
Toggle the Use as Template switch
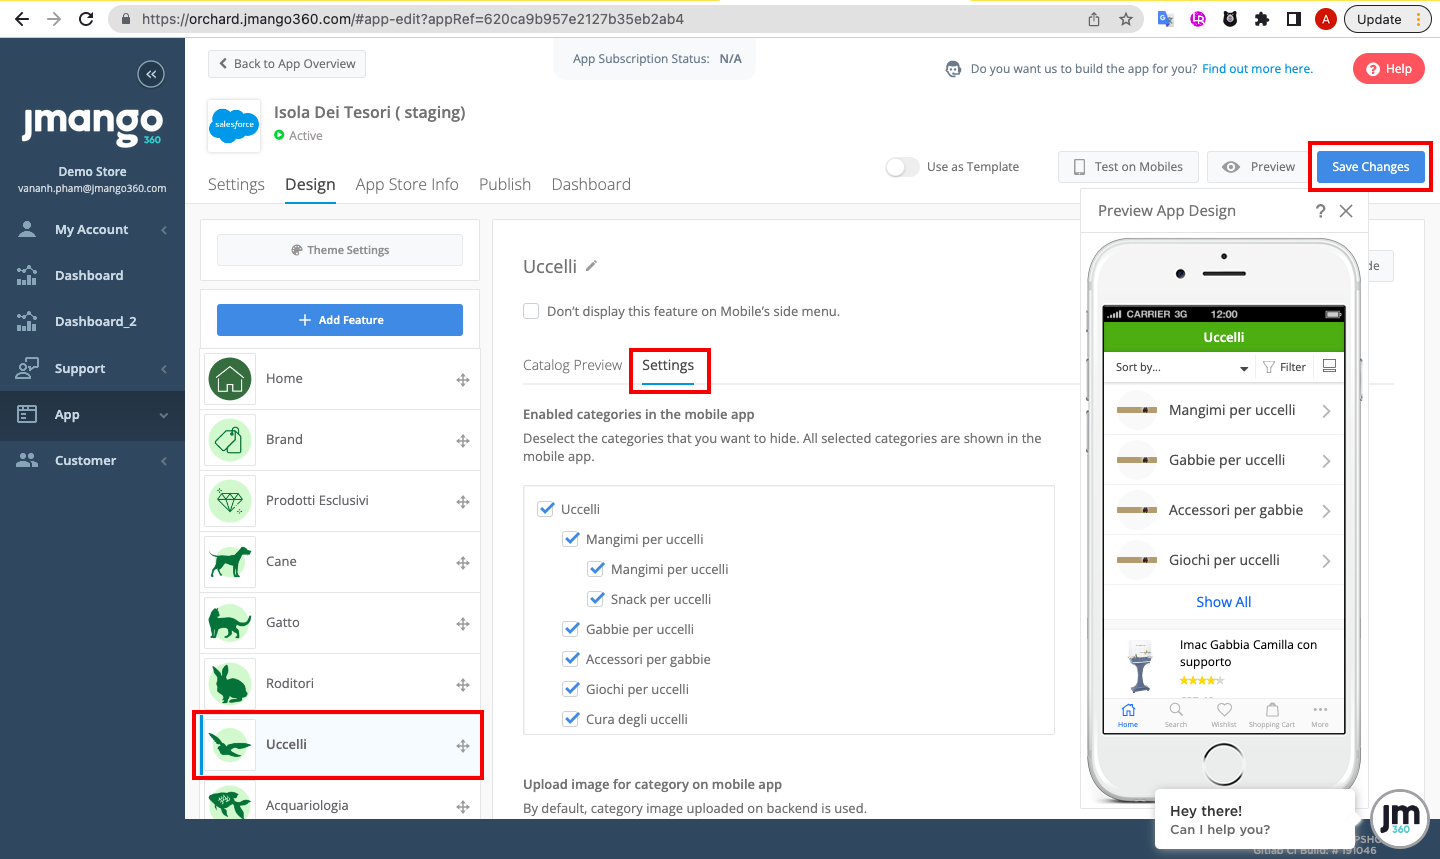[x=902, y=167]
